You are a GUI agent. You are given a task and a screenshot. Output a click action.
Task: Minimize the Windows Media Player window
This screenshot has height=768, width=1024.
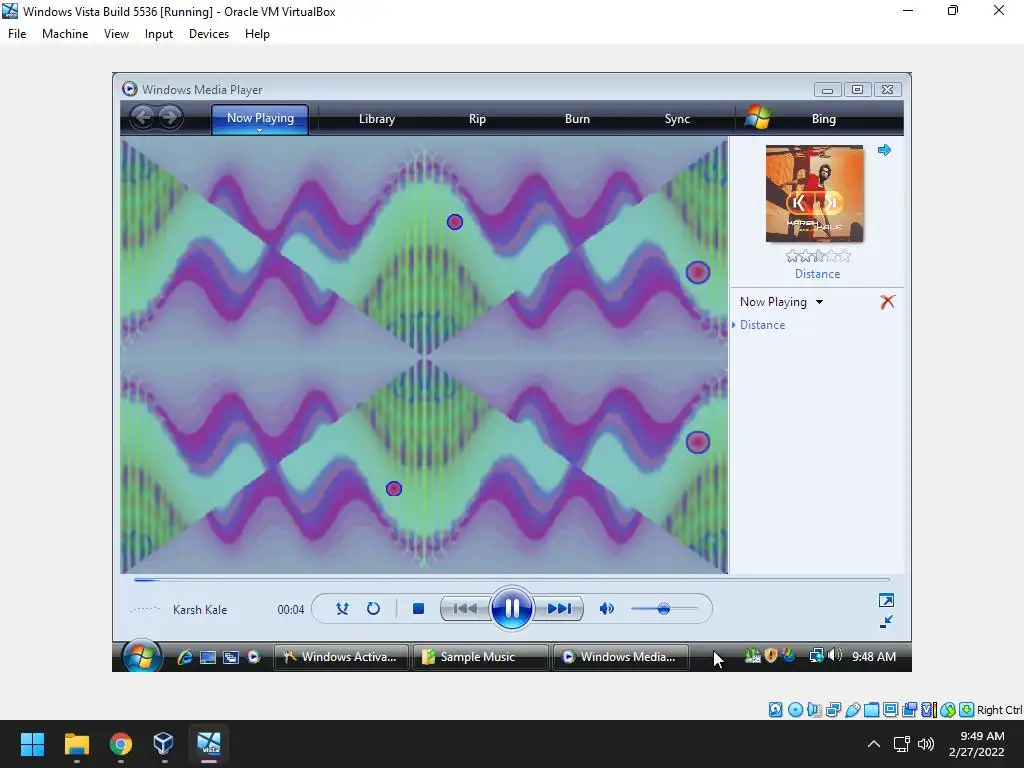pos(827,89)
